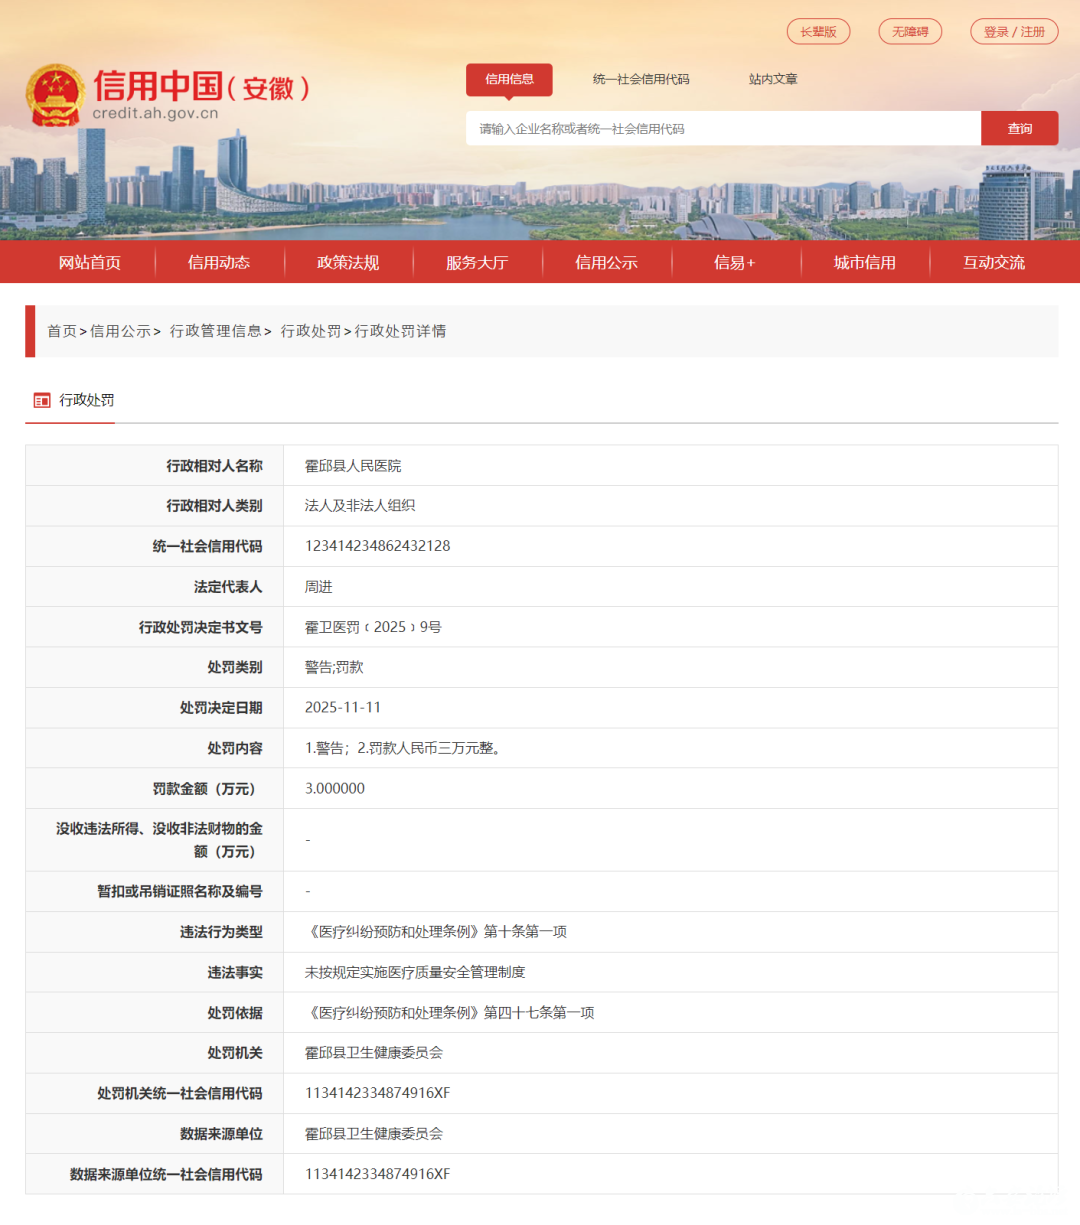Open the 政策法规 menu

point(348,262)
